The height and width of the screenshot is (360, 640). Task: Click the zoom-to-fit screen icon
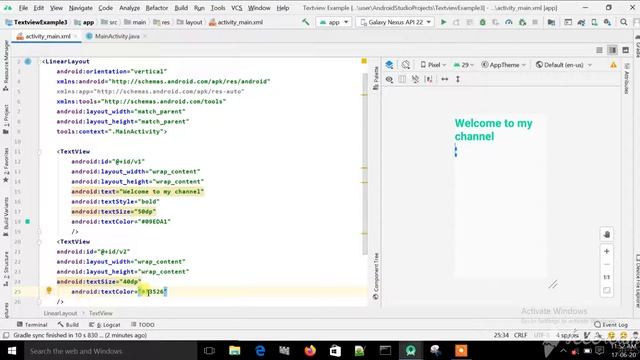pyautogui.click(x=607, y=291)
